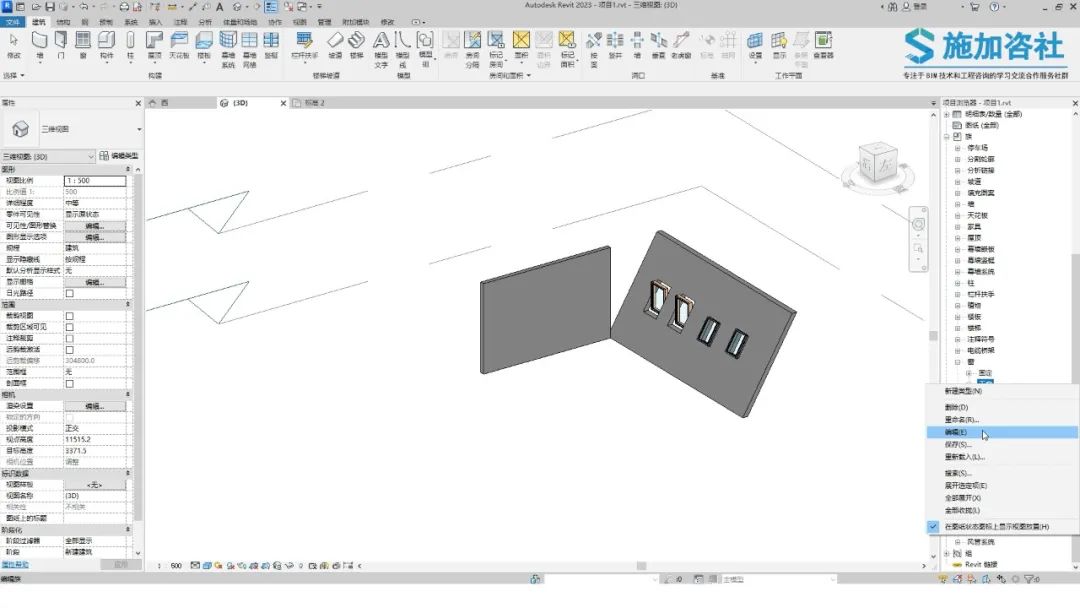The height and width of the screenshot is (608, 1080).
Task: Choose 删除(D) from the context menu
Action: click(1002, 408)
